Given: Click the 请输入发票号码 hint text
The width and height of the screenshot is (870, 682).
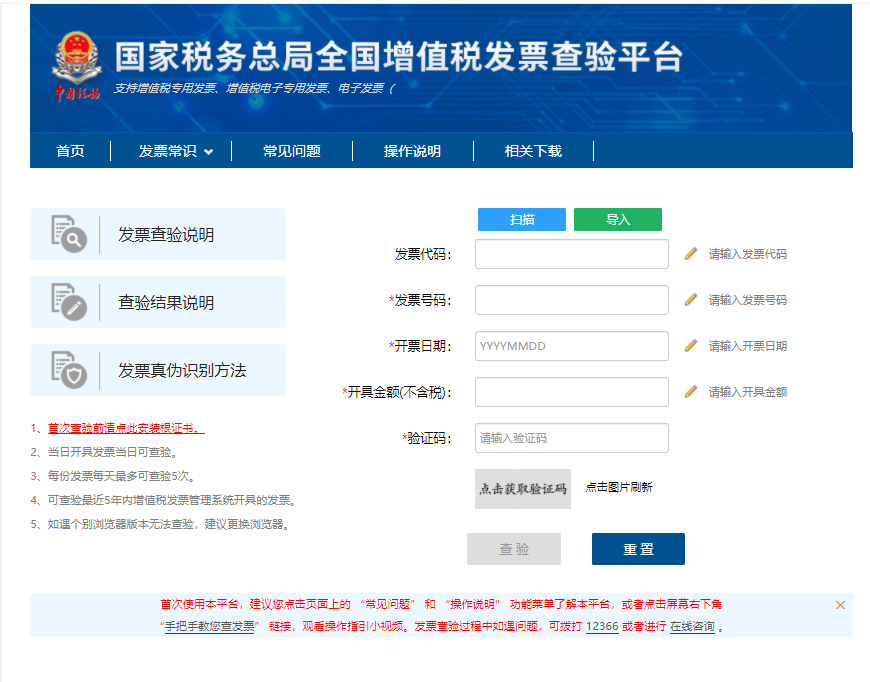Looking at the screenshot, I should 747,300.
